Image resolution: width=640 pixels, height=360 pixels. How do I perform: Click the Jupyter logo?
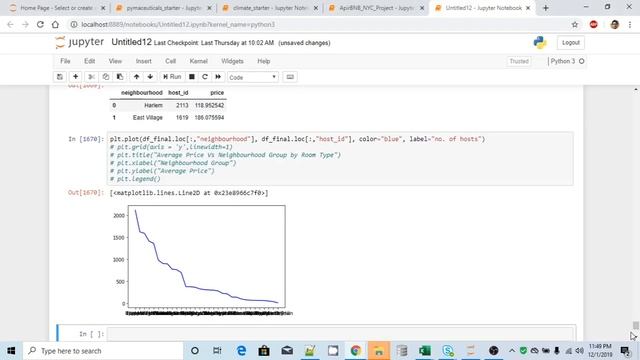(80, 42)
